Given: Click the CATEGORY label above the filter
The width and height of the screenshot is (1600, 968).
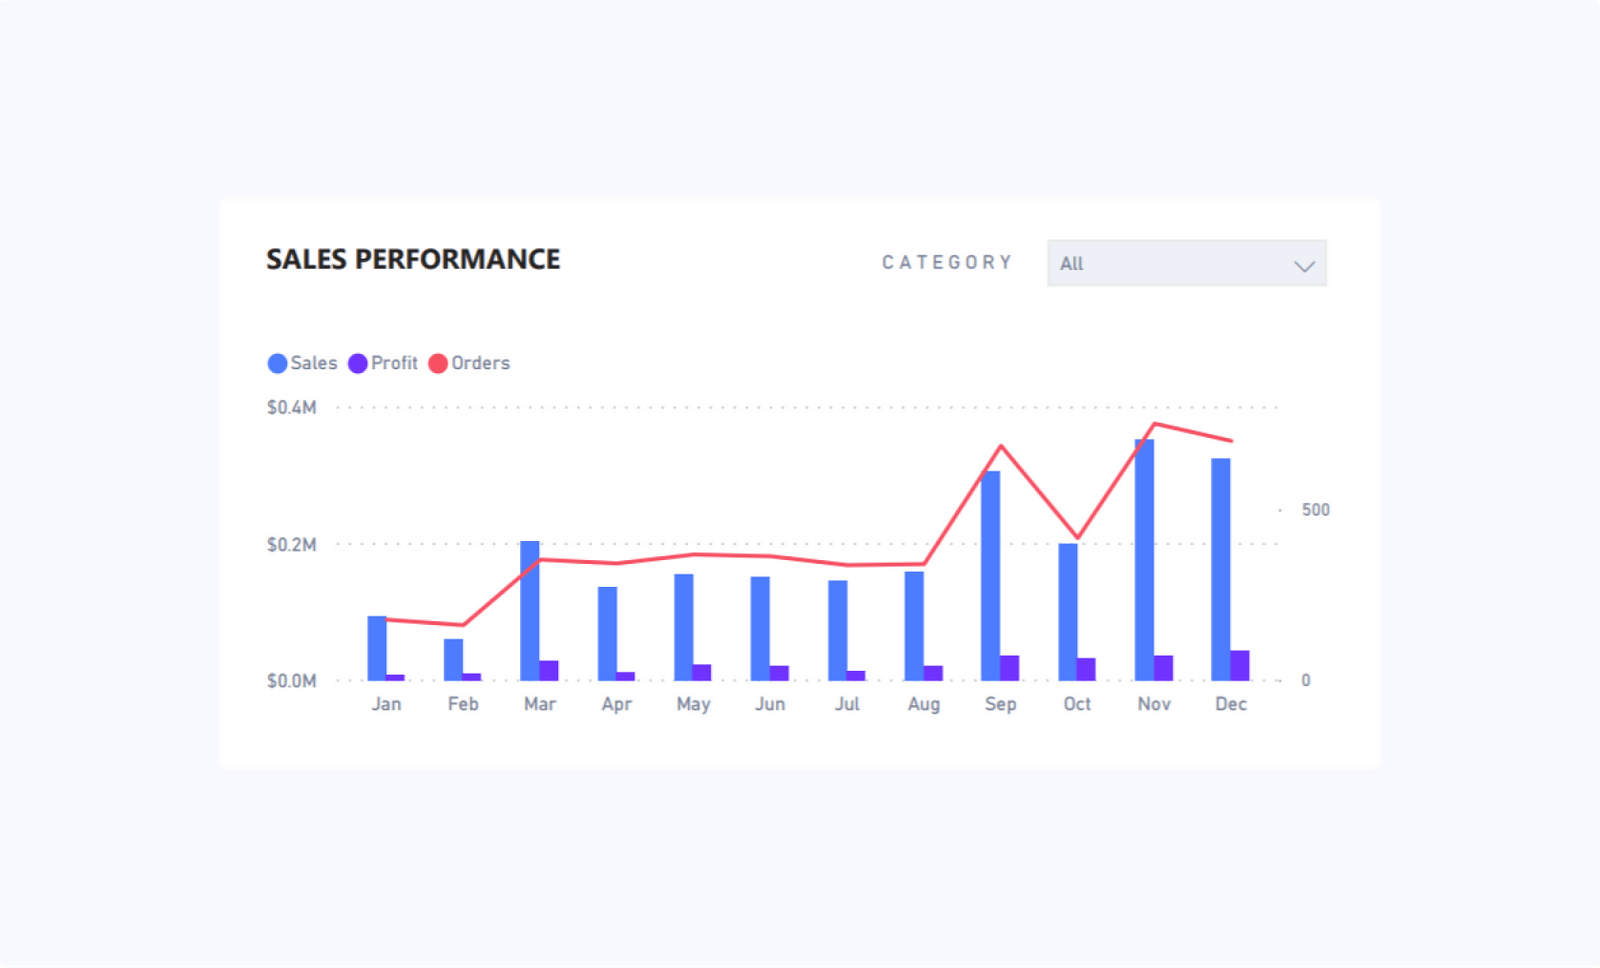Looking at the screenshot, I should 946,262.
